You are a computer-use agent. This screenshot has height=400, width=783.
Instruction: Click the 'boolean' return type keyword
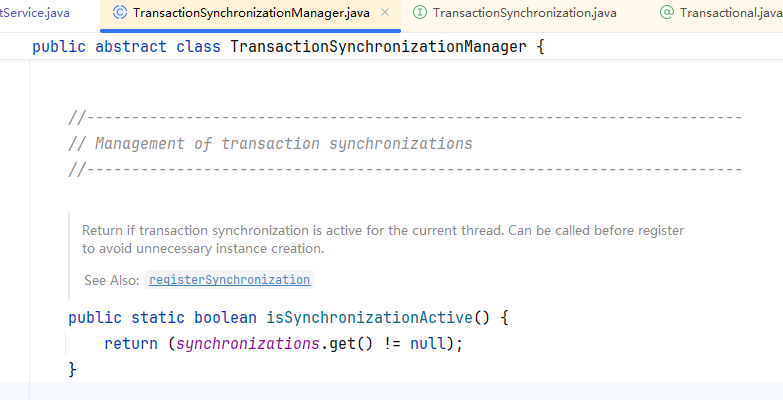point(225,318)
